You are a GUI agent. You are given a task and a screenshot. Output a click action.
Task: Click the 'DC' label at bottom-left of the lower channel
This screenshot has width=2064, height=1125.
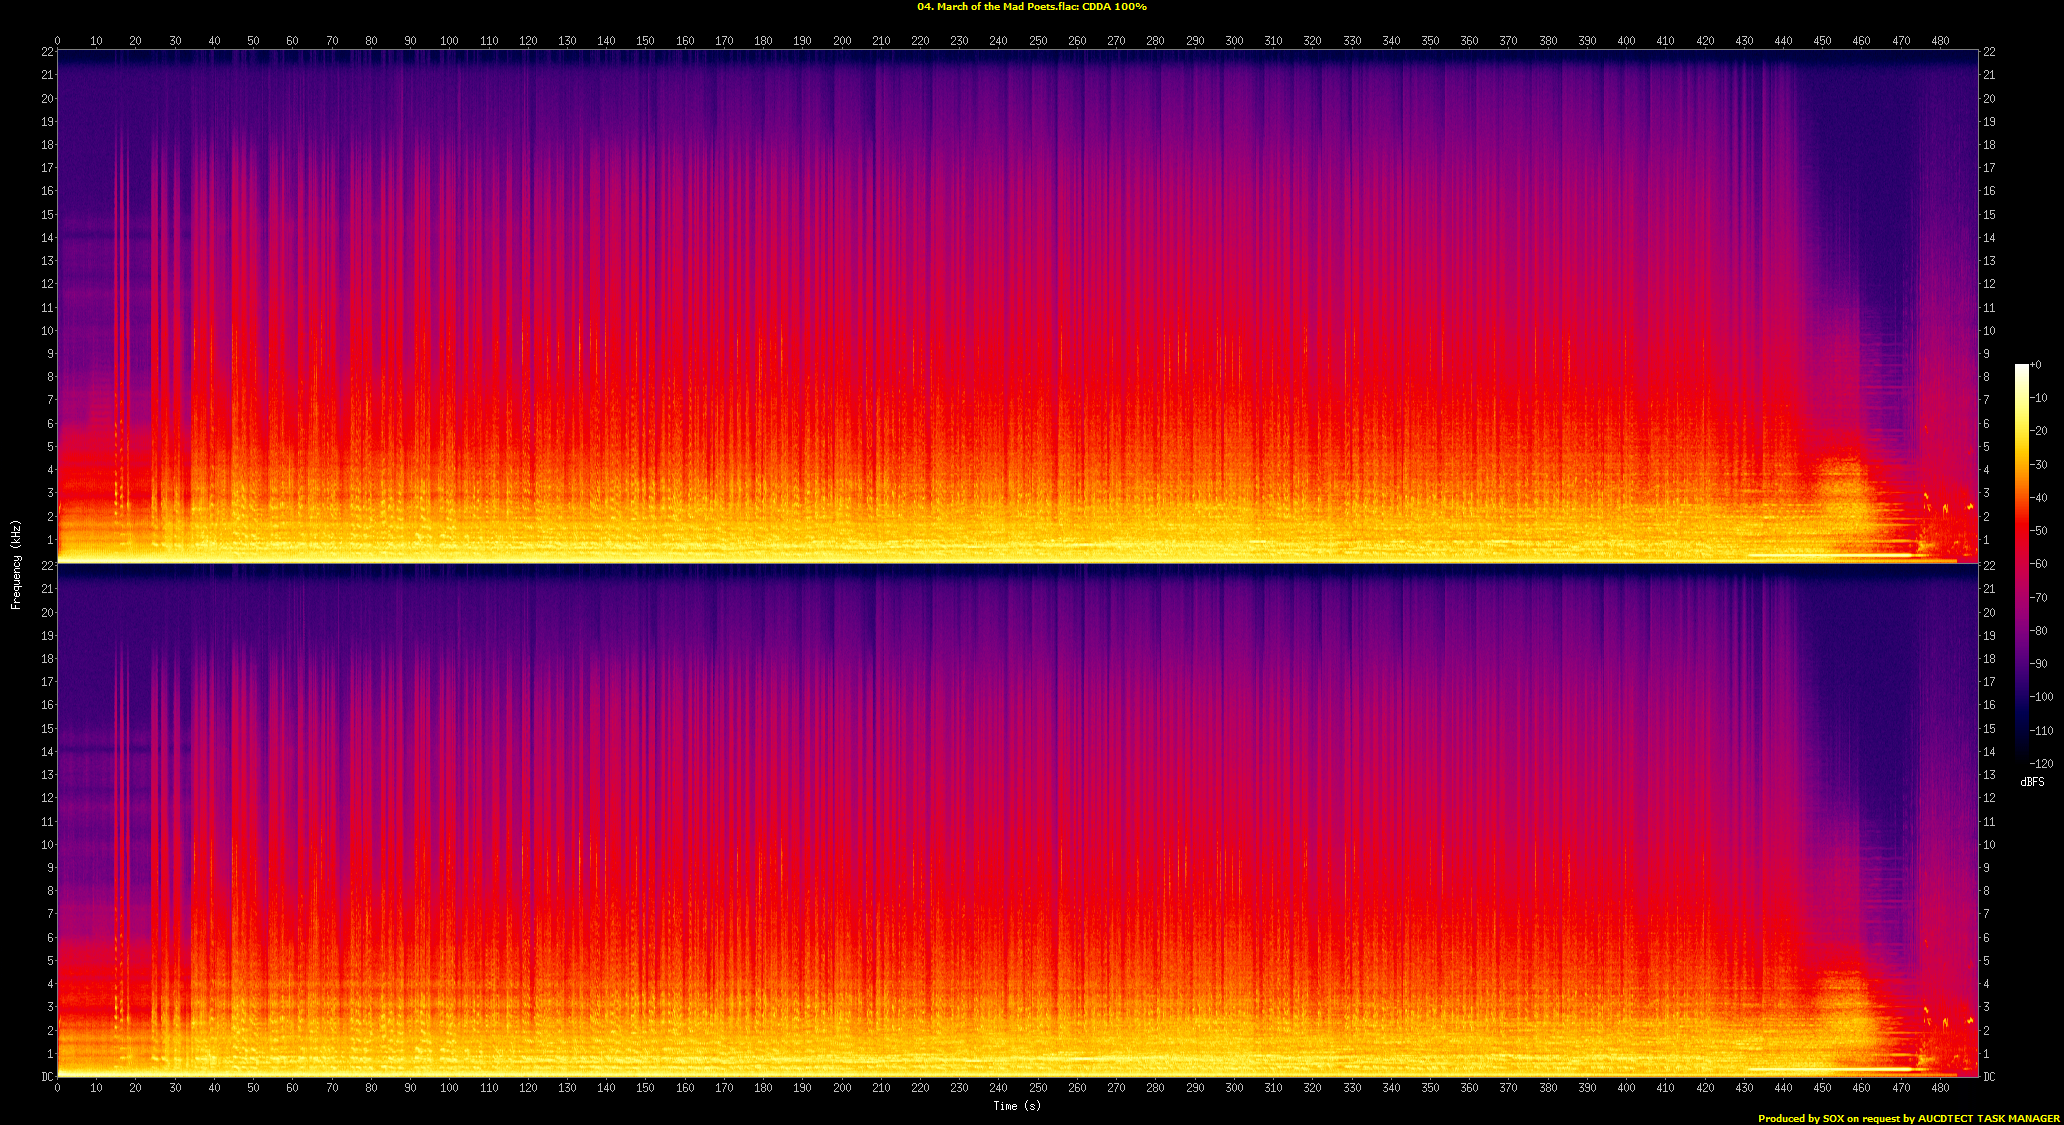(46, 1077)
